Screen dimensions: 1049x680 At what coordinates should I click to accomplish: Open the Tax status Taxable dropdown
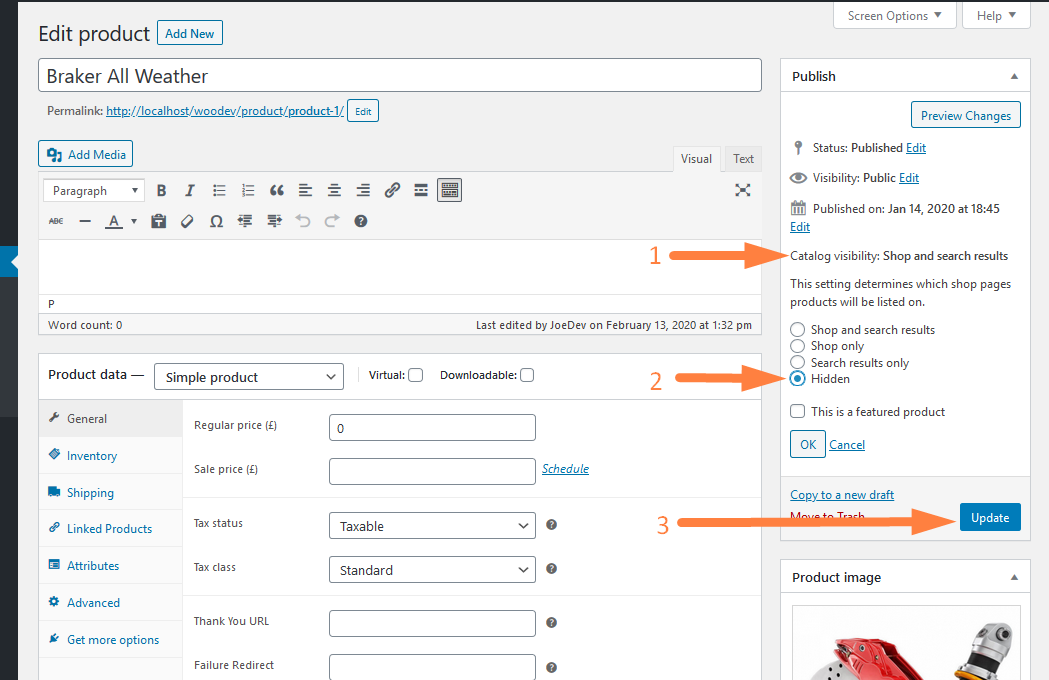[432, 525]
